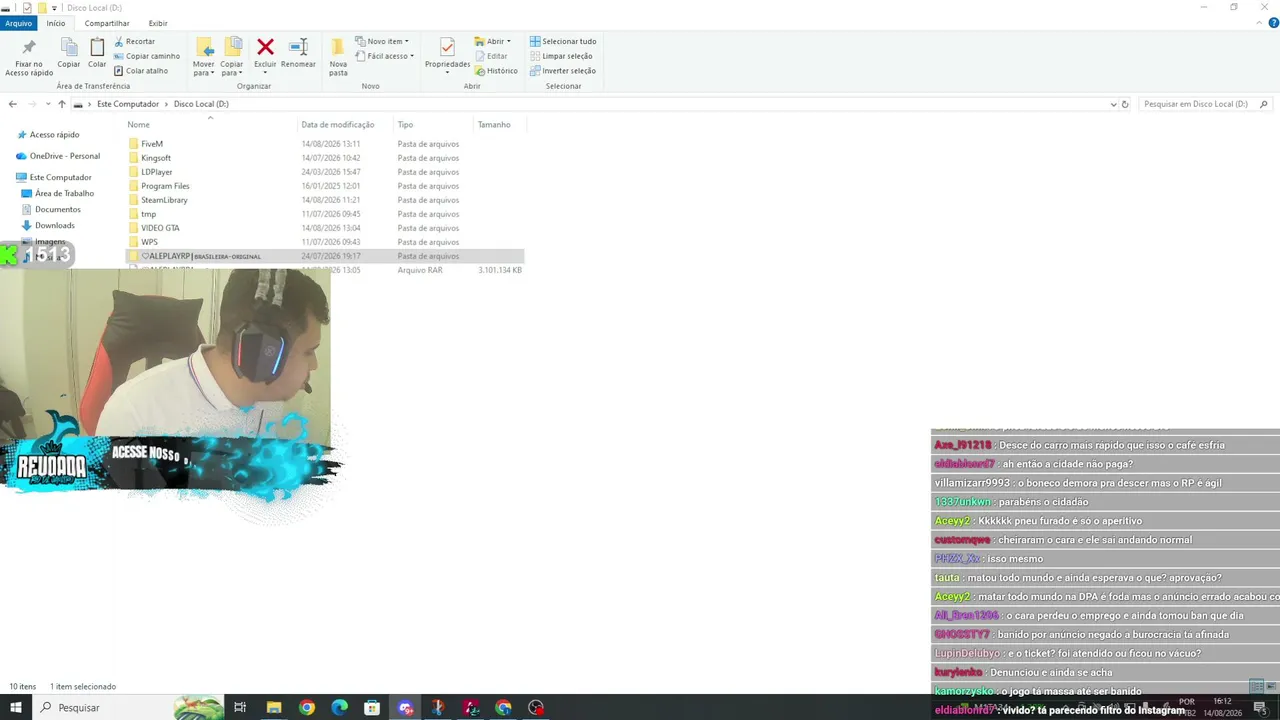Click Copiar caminho in the ribbon
Screen dimensions: 1280x720
[x=147, y=56]
